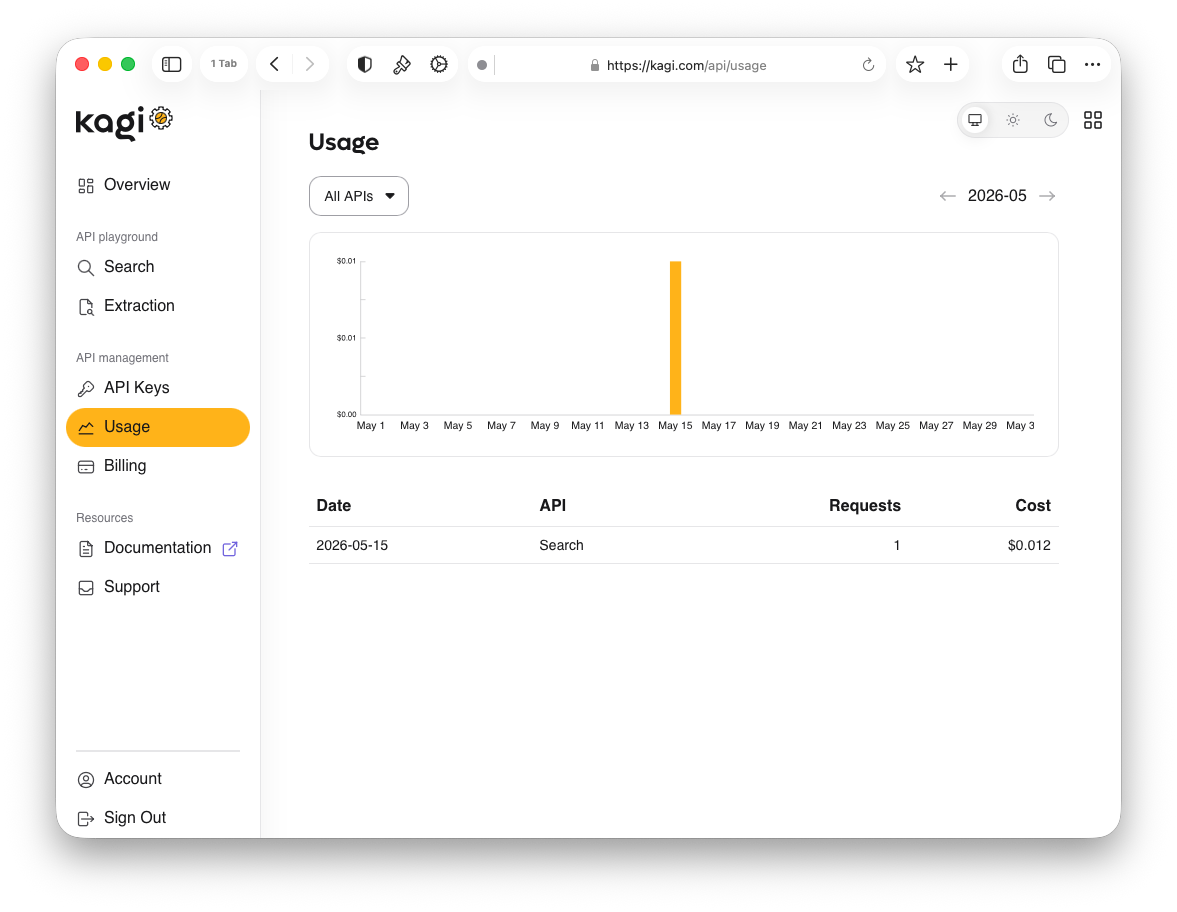Click the external link icon beside Documentation
The height and width of the screenshot is (912, 1177).
coord(230,549)
